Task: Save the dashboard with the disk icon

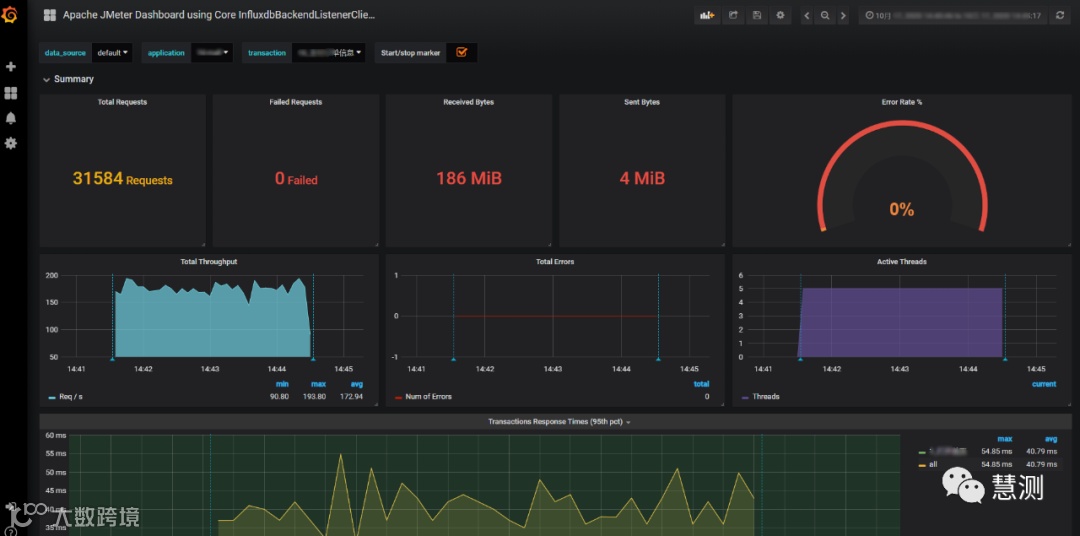Action: coord(757,15)
